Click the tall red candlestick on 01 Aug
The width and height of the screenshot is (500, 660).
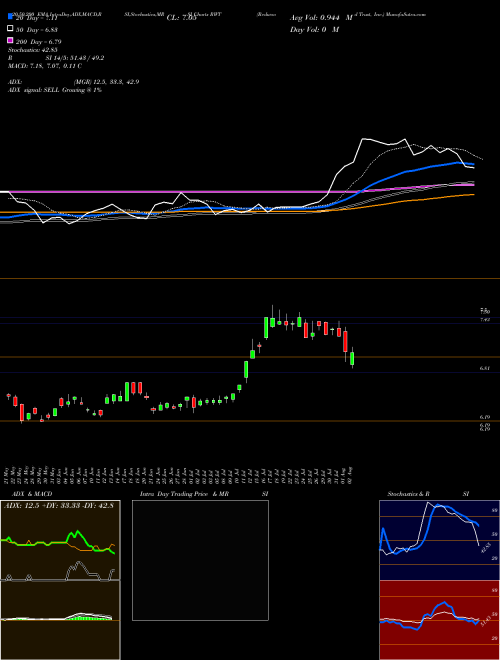(346, 341)
